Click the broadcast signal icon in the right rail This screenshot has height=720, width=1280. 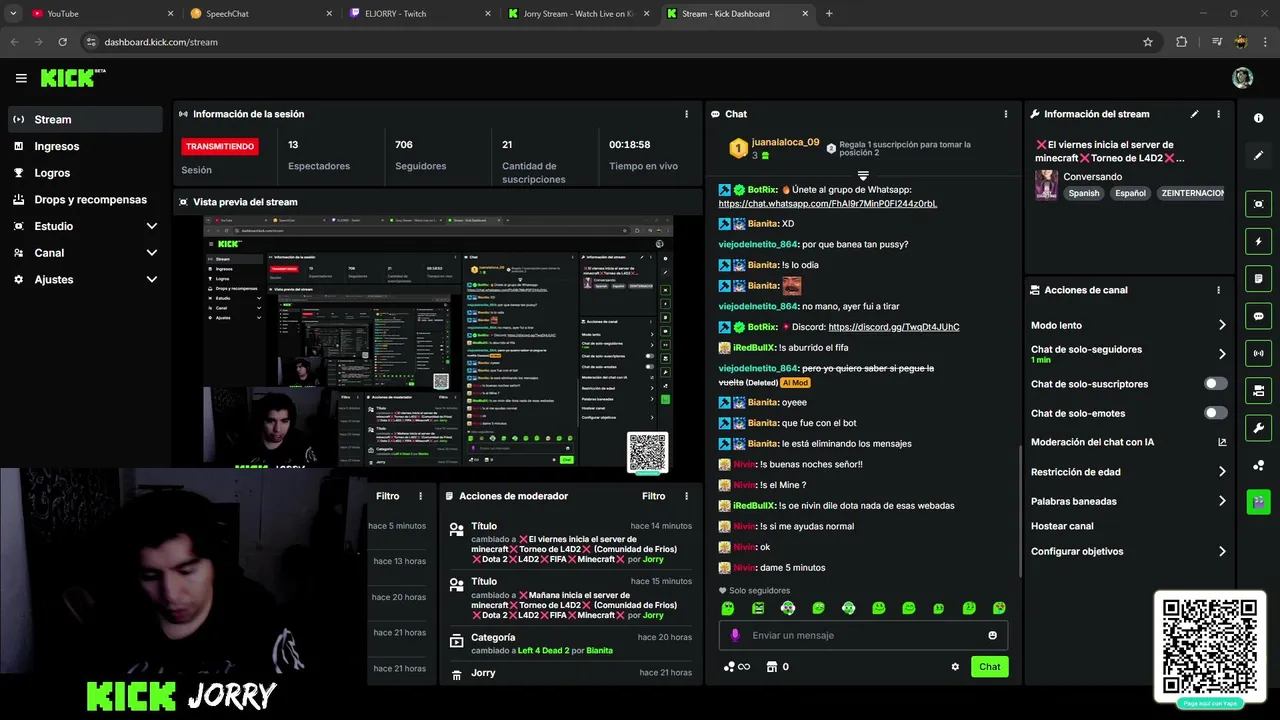coord(1258,353)
